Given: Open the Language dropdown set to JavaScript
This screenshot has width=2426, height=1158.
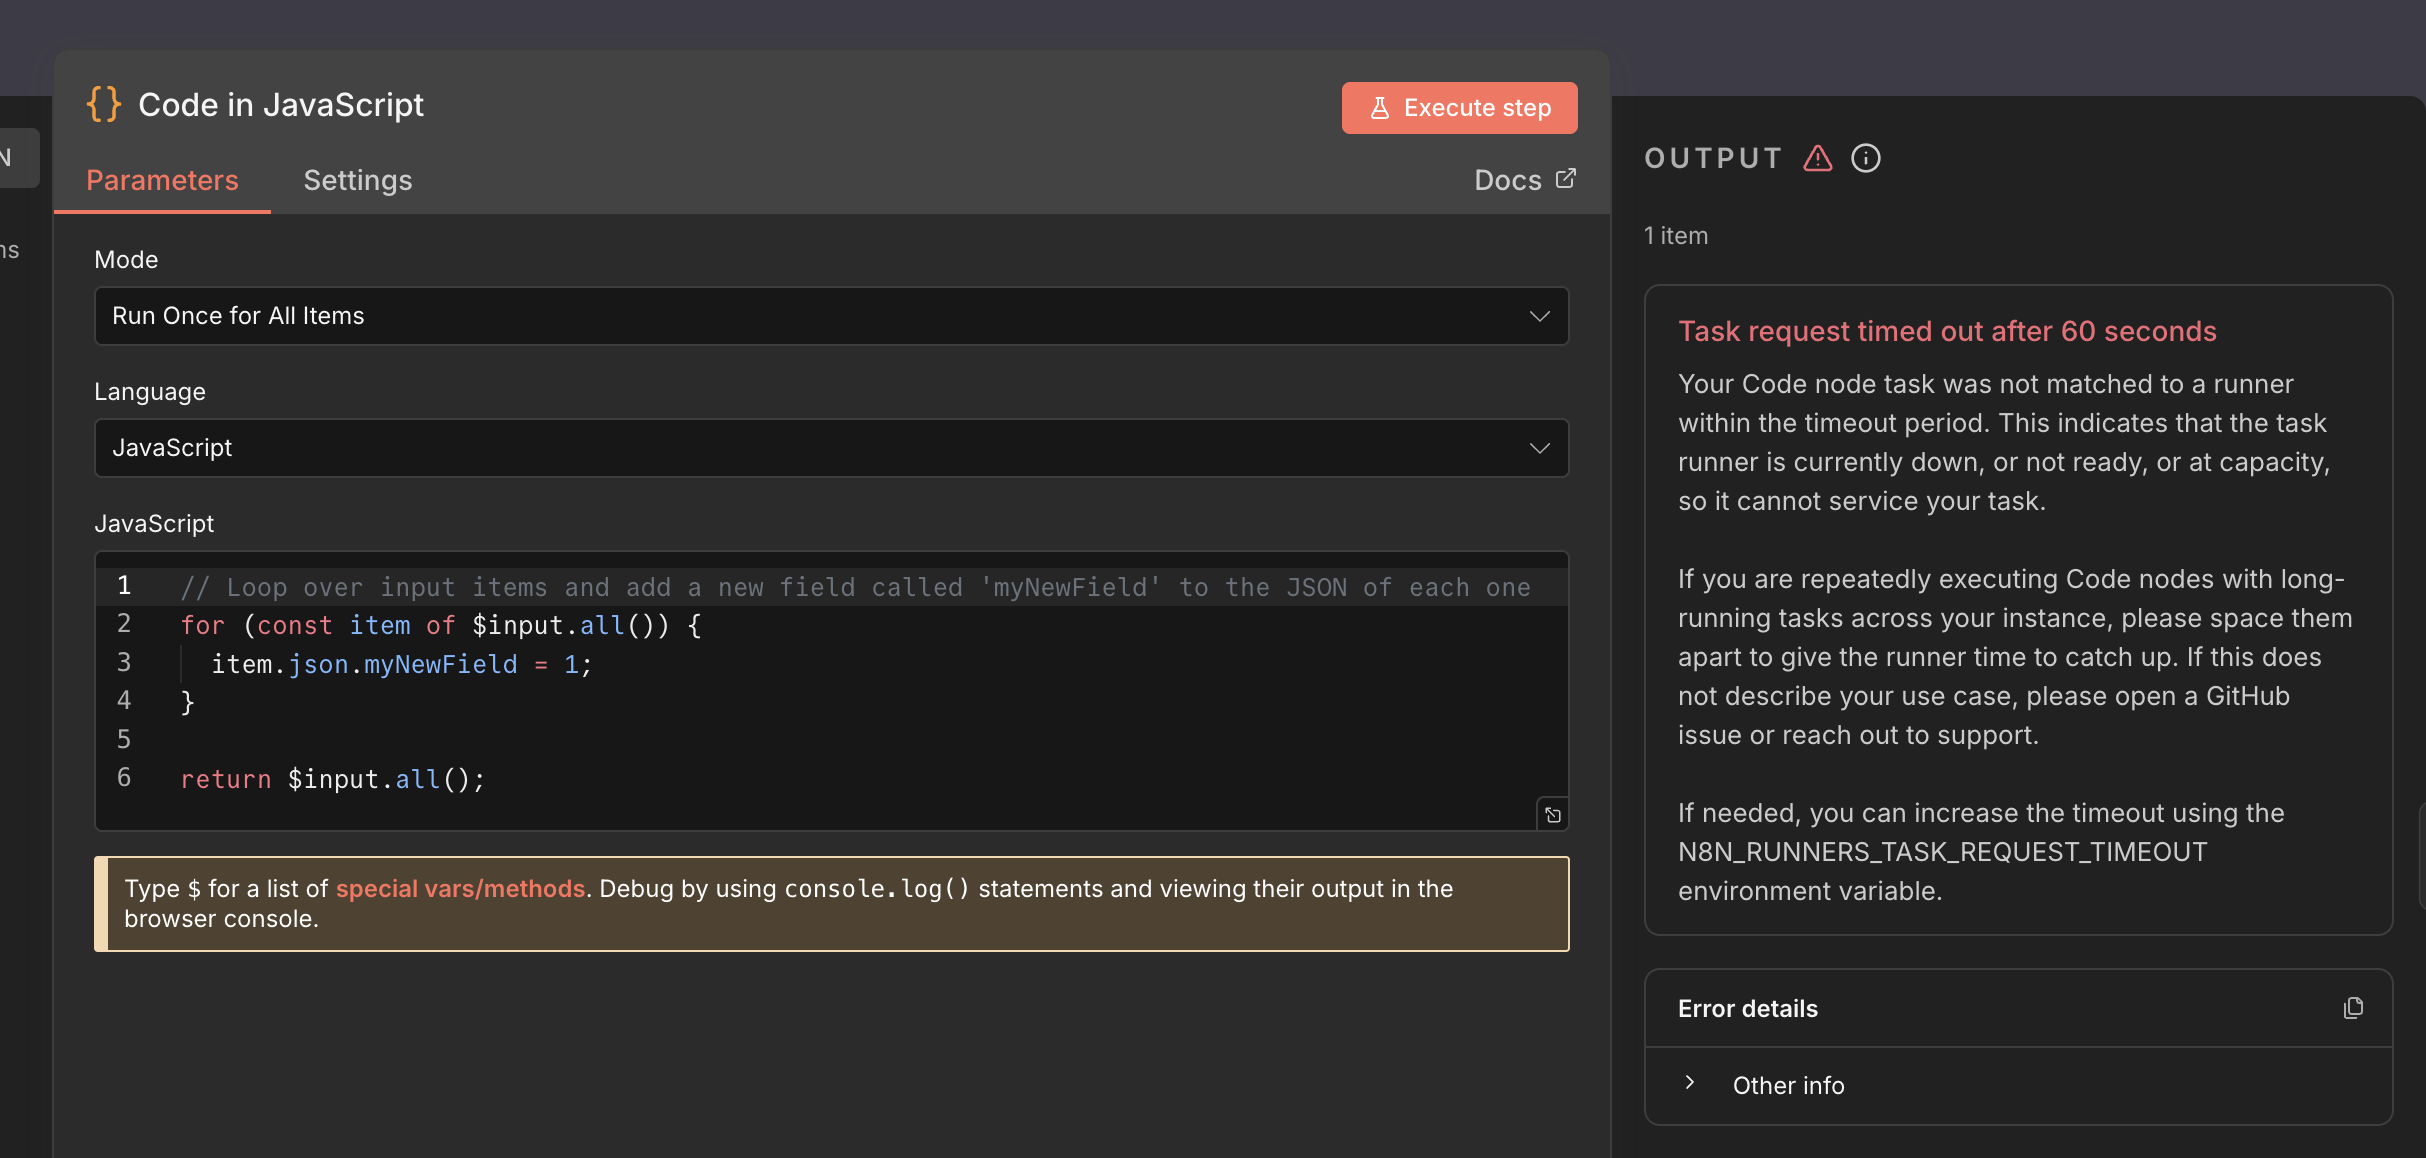Looking at the screenshot, I should [831, 448].
